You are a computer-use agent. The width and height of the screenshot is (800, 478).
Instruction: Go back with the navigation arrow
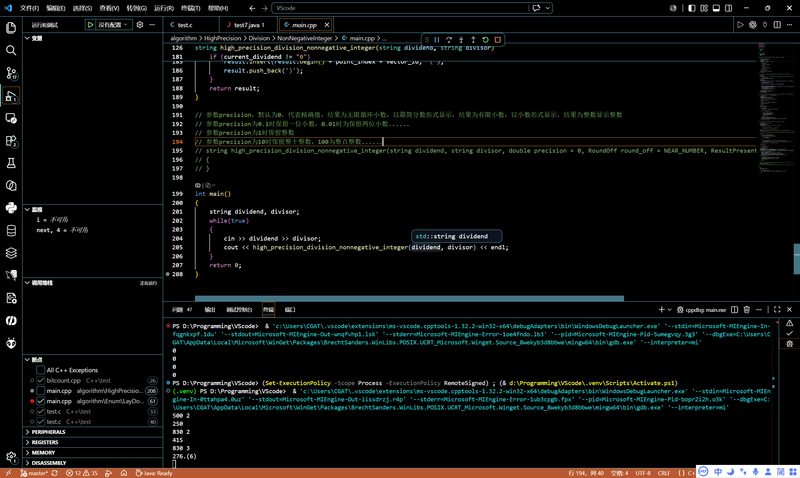tap(253, 8)
